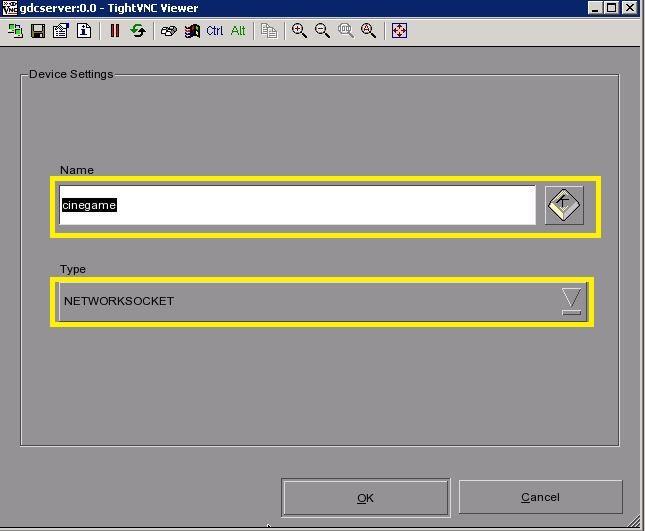This screenshot has height=531, width=645.
Task: Send Ctrl+Esc with the Windows flag icon
Action: click(192, 31)
